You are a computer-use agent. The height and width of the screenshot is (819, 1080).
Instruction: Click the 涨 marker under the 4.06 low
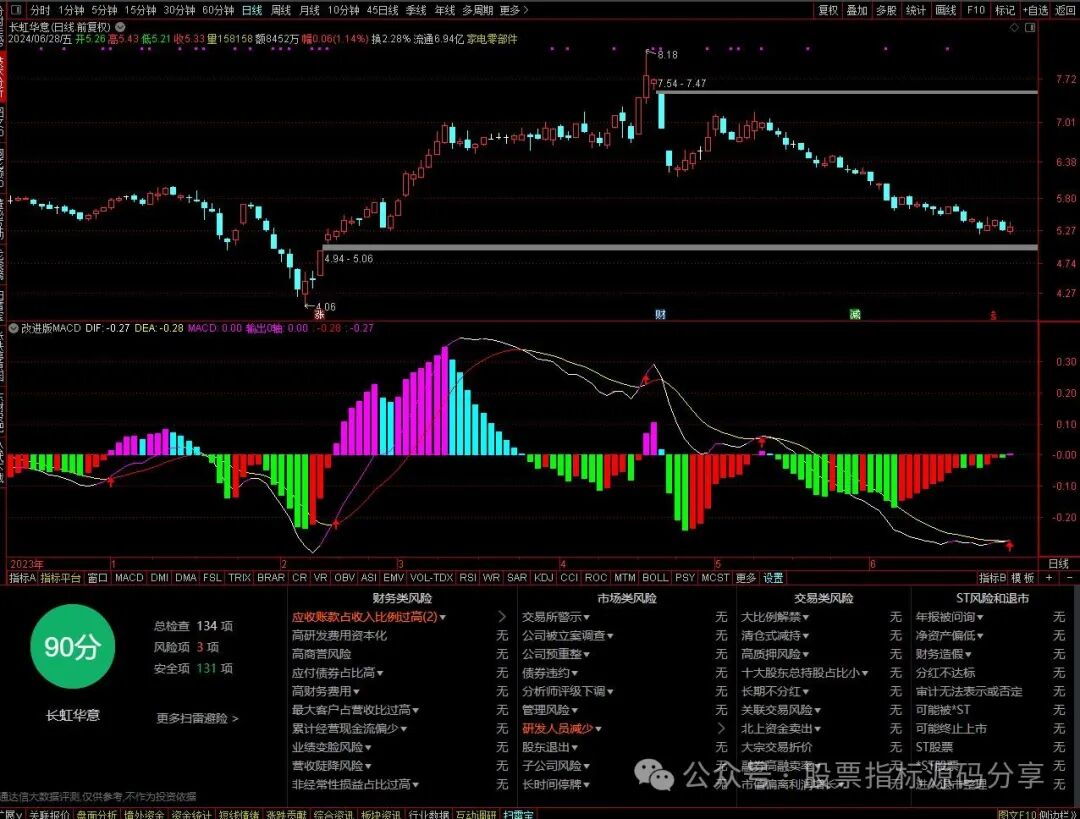tap(319, 314)
